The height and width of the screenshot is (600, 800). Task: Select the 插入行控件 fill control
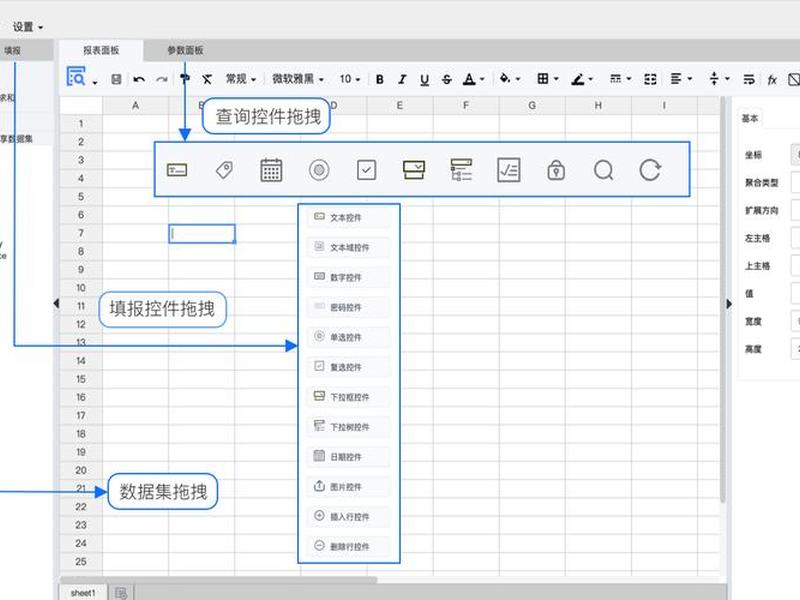(348, 517)
